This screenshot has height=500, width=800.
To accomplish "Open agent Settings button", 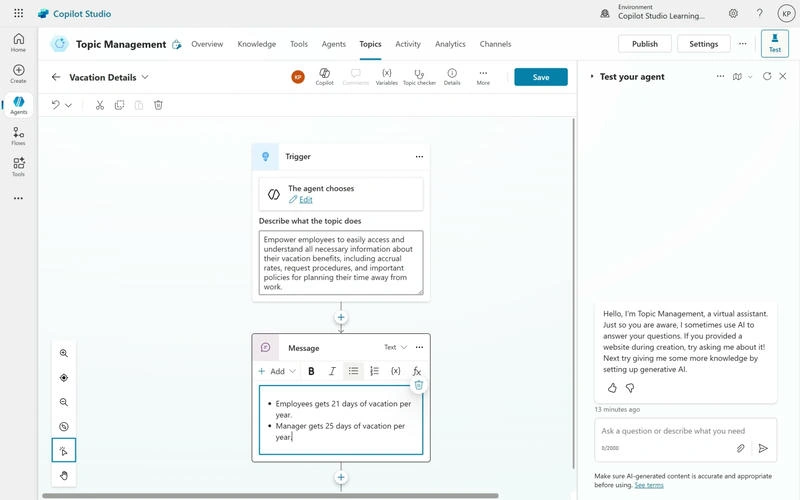I will (x=704, y=44).
